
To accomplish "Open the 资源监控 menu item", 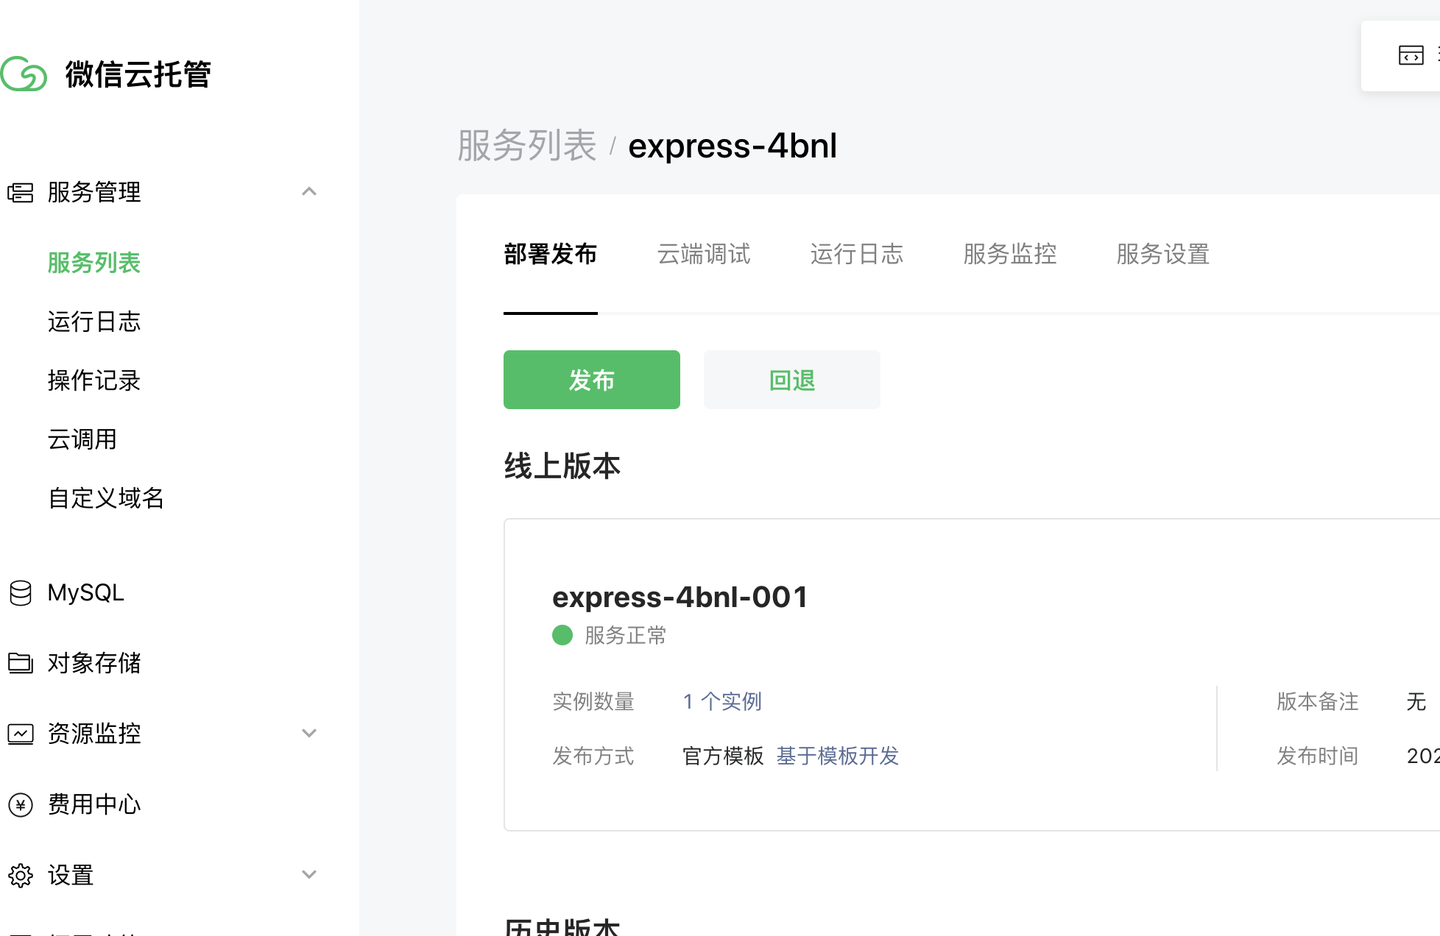I will [94, 734].
